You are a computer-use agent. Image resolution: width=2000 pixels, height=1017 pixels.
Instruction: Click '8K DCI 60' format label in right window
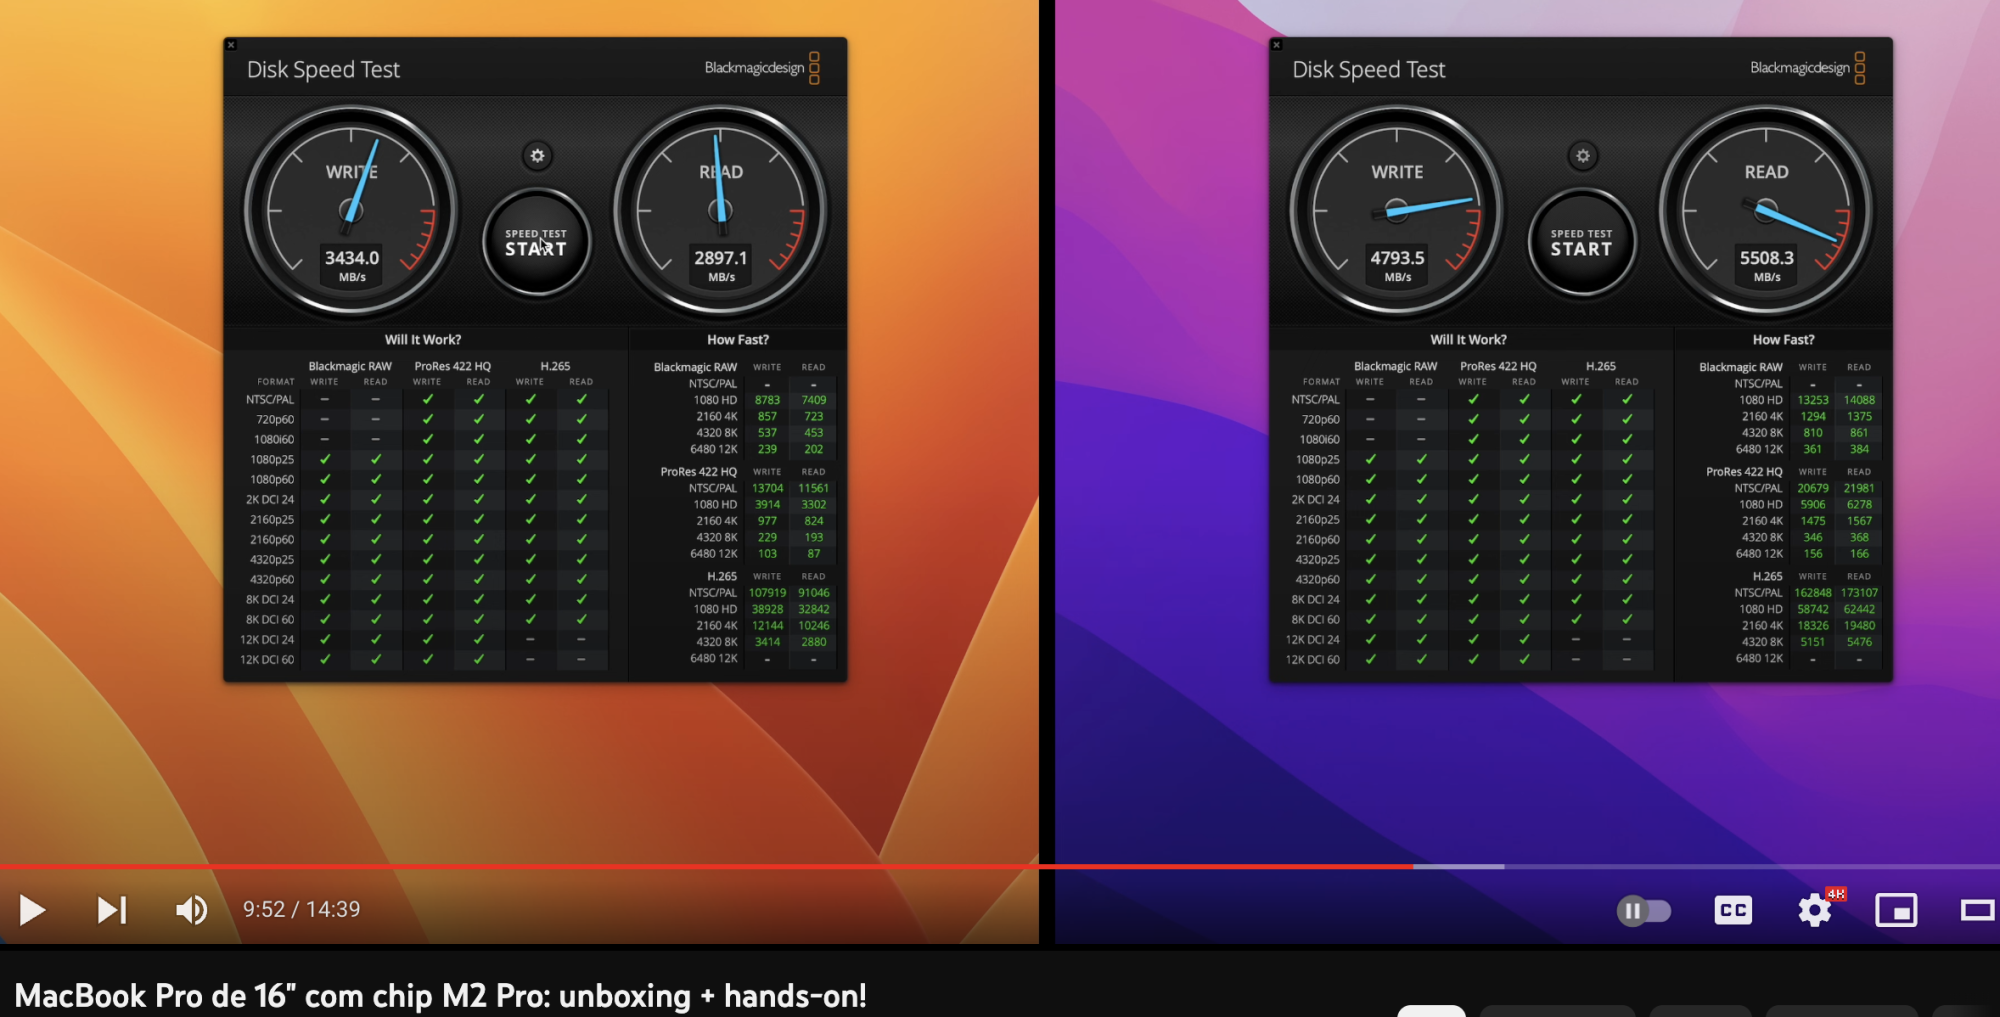[1315, 620]
